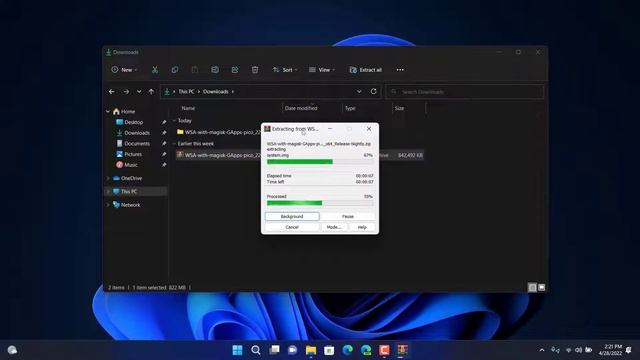Viewport: 640px width, 360px height.
Task: Click the Refresh icon beside address bar
Action: pyautogui.click(x=373, y=91)
